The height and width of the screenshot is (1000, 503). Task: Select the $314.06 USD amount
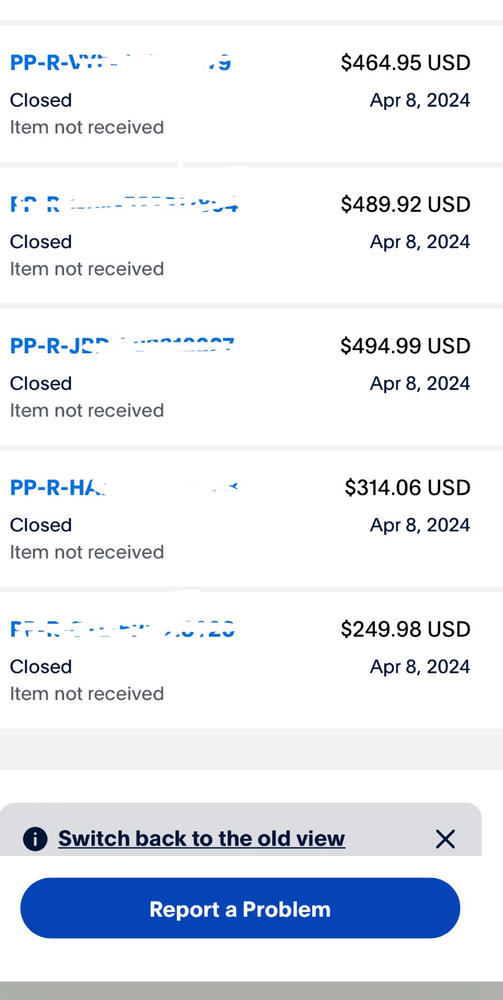(x=407, y=487)
